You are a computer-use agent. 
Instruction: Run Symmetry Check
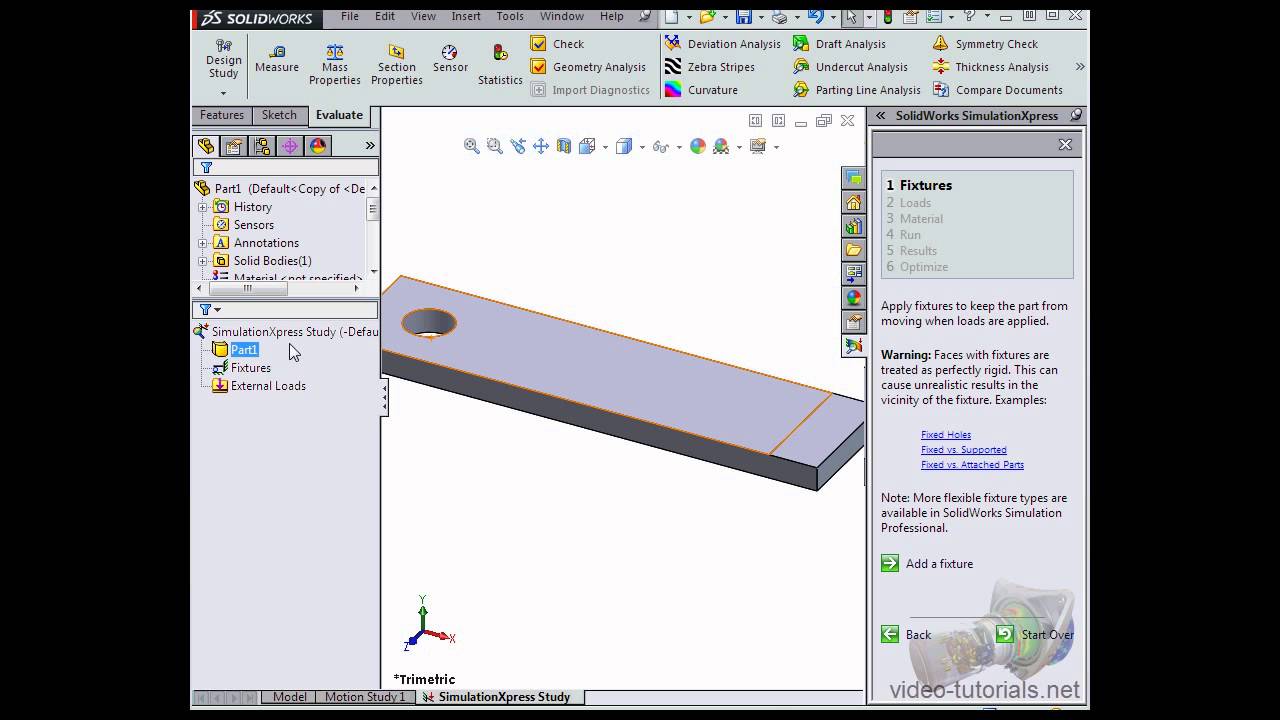point(985,44)
